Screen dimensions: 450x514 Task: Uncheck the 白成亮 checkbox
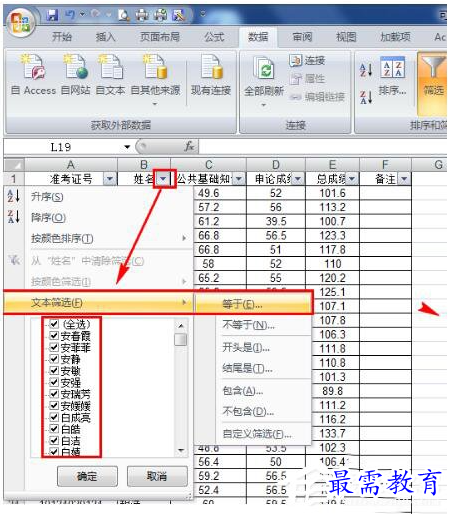(x=54, y=417)
